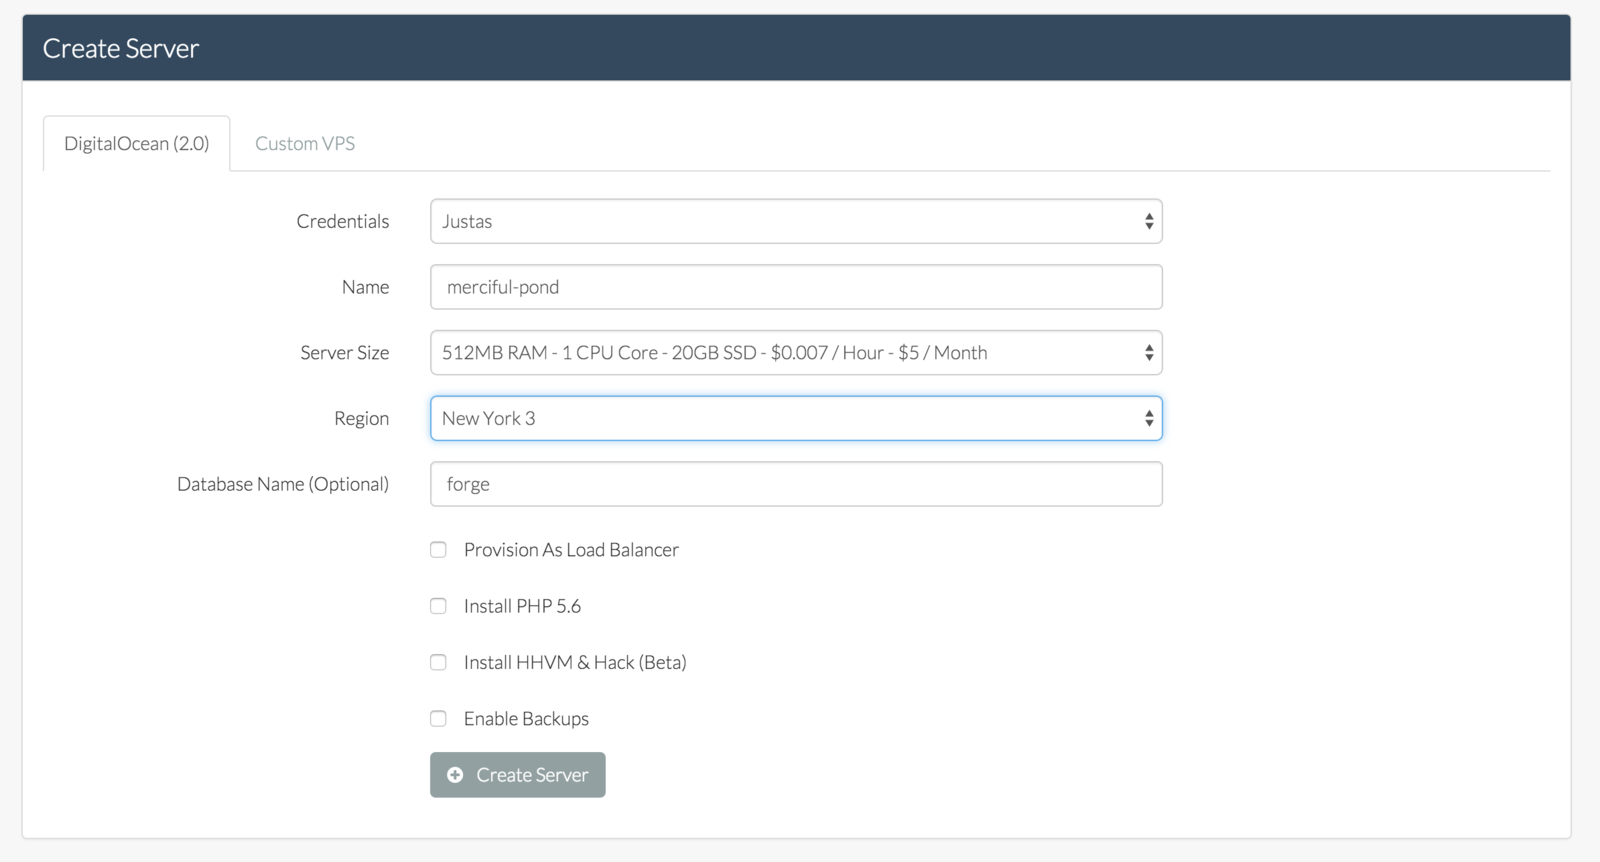This screenshot has width=1600, height=862.
Task: Click the Credentials field label
Action: coord(343,221)
